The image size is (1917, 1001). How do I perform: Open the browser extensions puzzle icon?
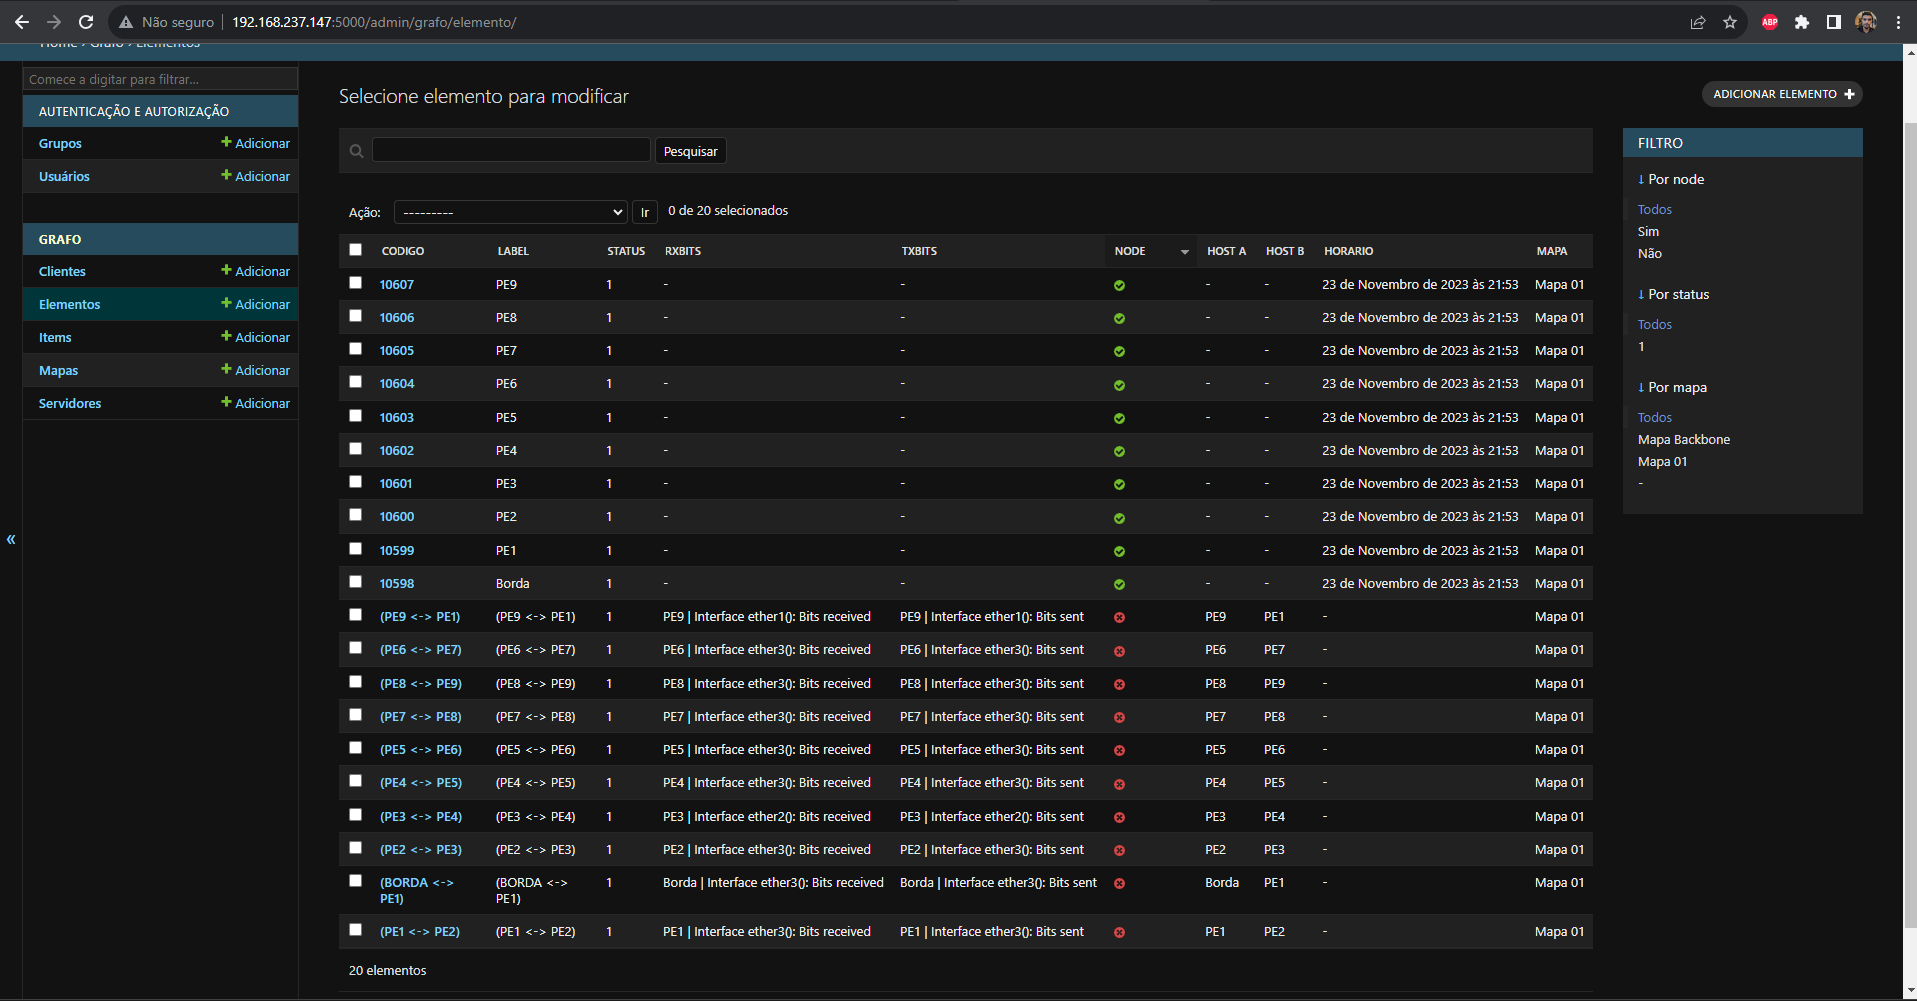pyautogui.click(x=1802, y=22)
